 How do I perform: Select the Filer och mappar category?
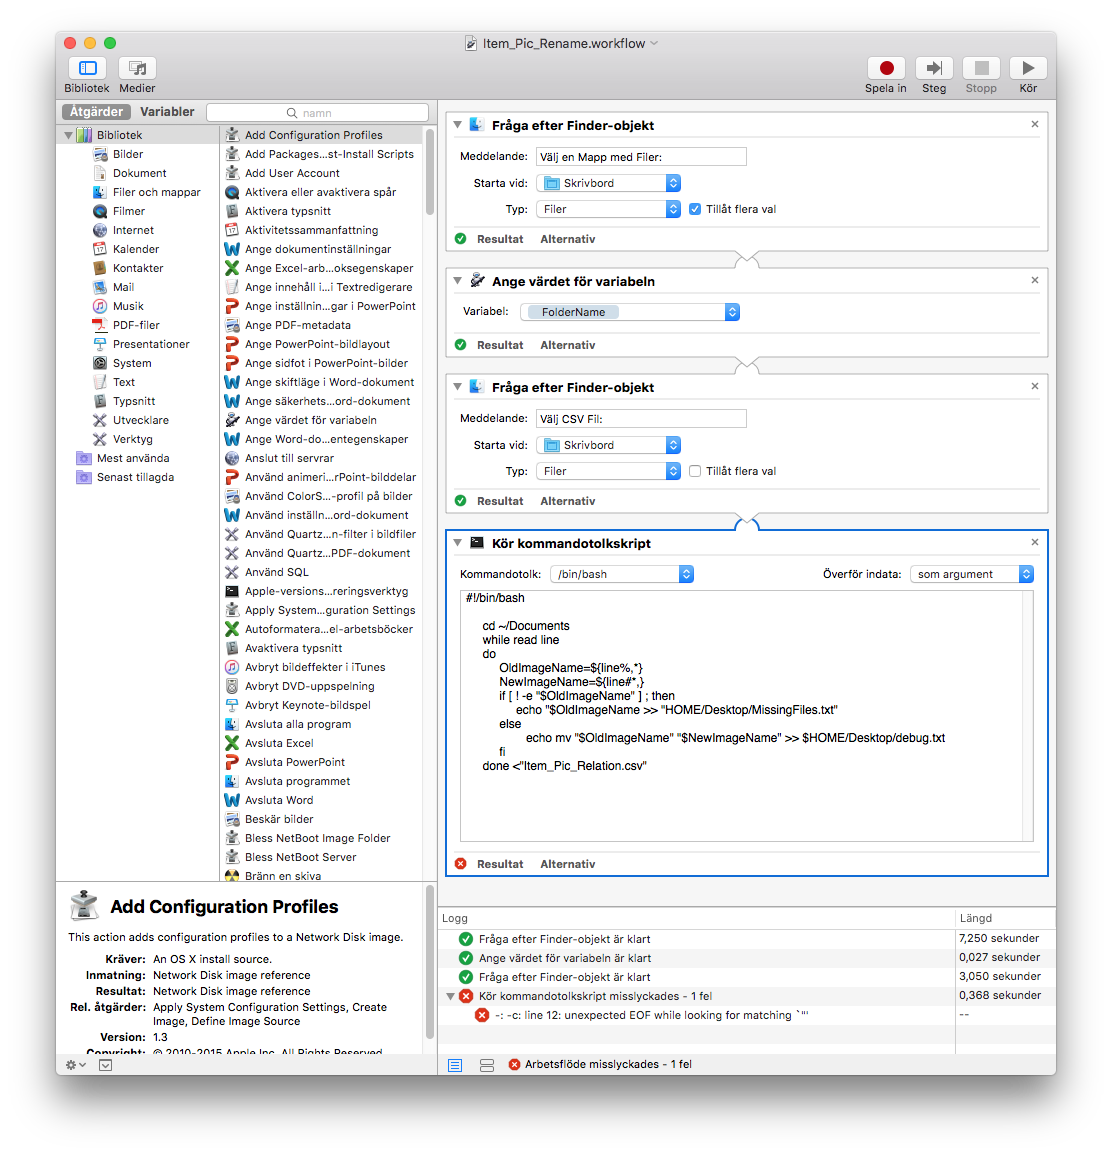coord(156,192)
